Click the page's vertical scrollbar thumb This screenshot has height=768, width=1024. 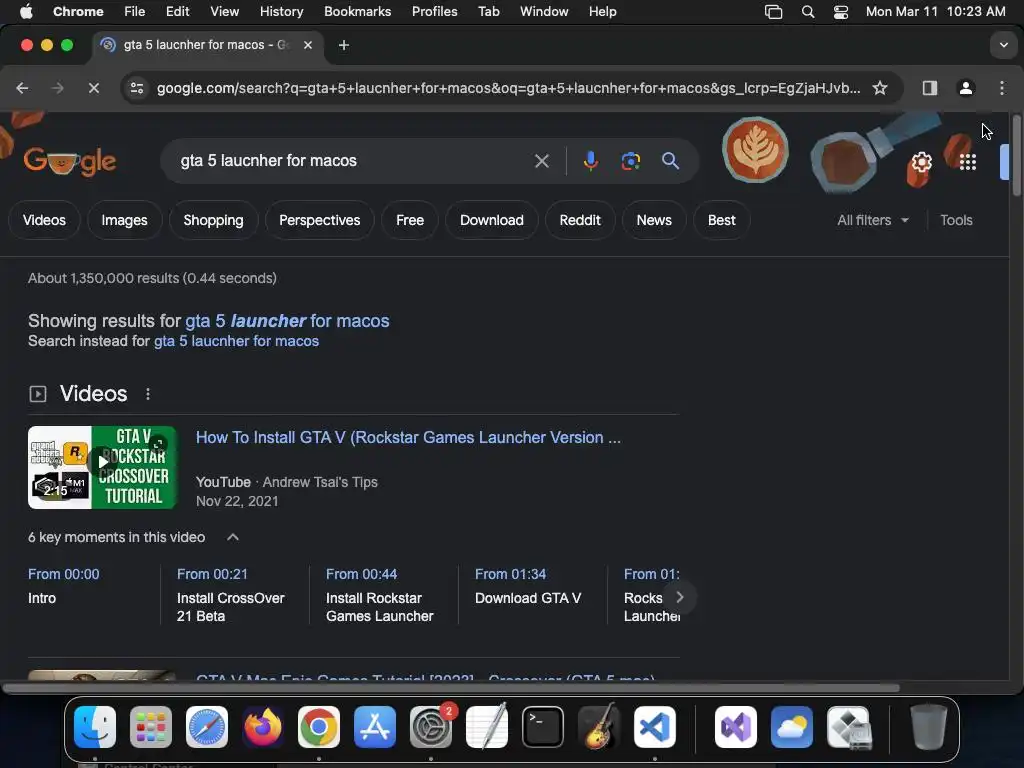[x=1016, y=155]
